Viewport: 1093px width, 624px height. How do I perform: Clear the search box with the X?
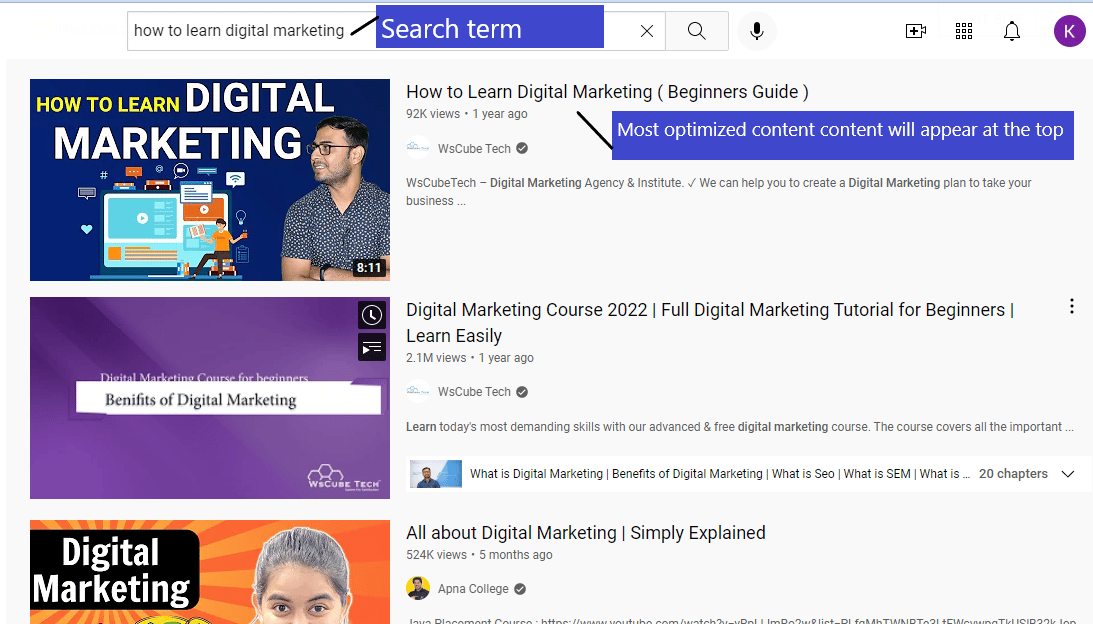(646, 31)
